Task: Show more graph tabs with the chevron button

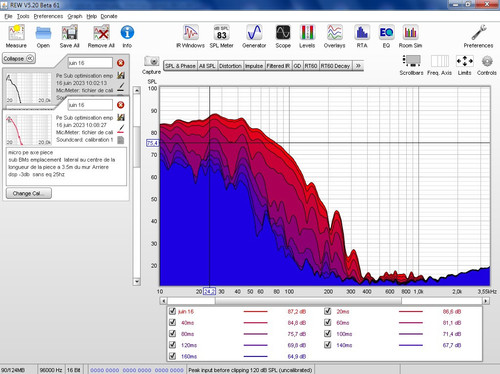Action: 358,66
